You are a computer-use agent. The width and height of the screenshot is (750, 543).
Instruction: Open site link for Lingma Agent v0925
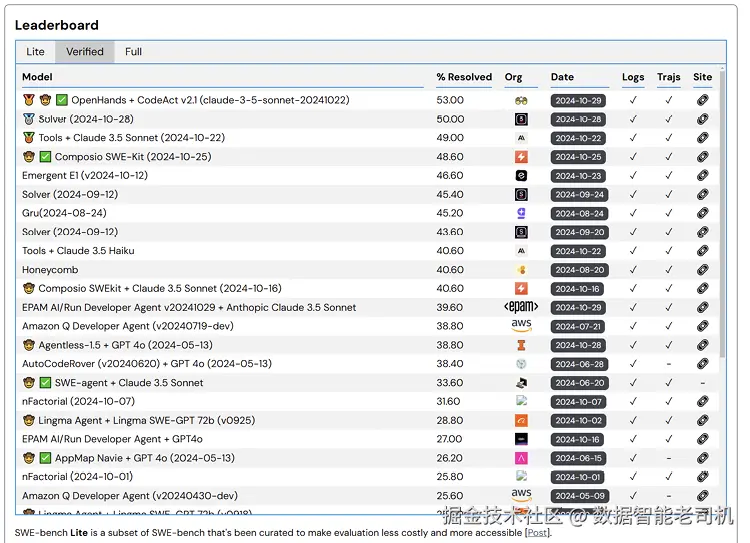(702, 421)
